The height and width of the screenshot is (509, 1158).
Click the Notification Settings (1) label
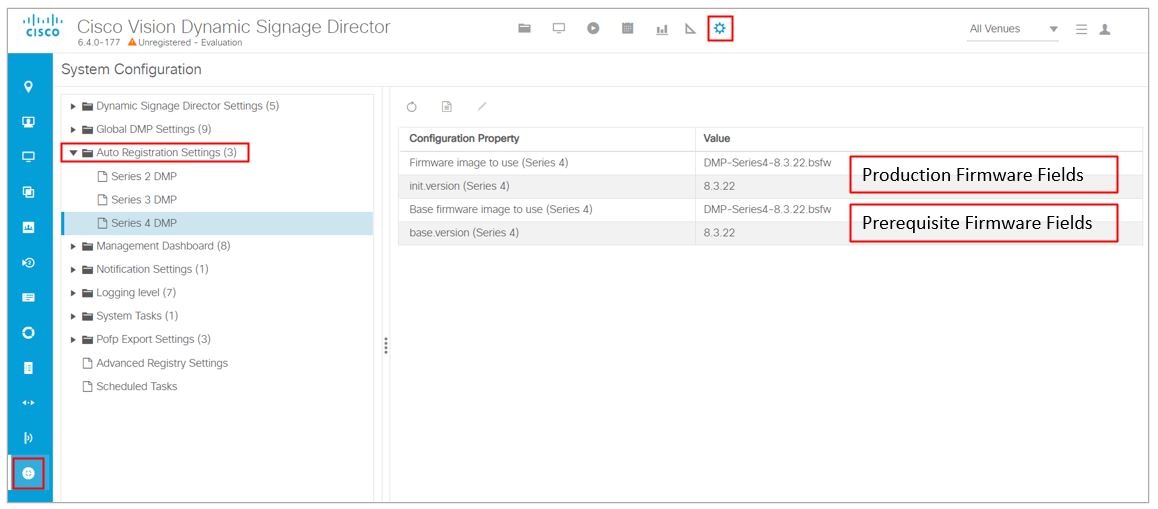152,269
